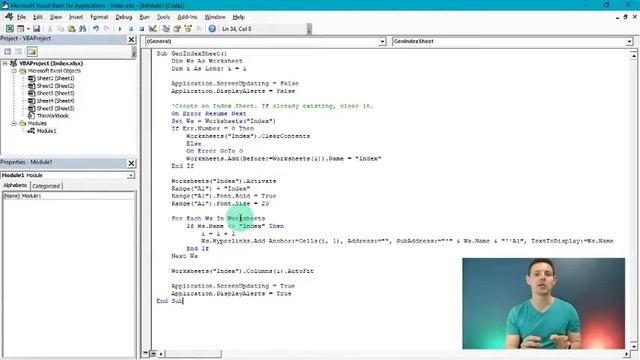Image resolution: width=640 pixels, height=360 pixels.
Task: Click the View Object icon in Project panel
Action: point(19,51)
